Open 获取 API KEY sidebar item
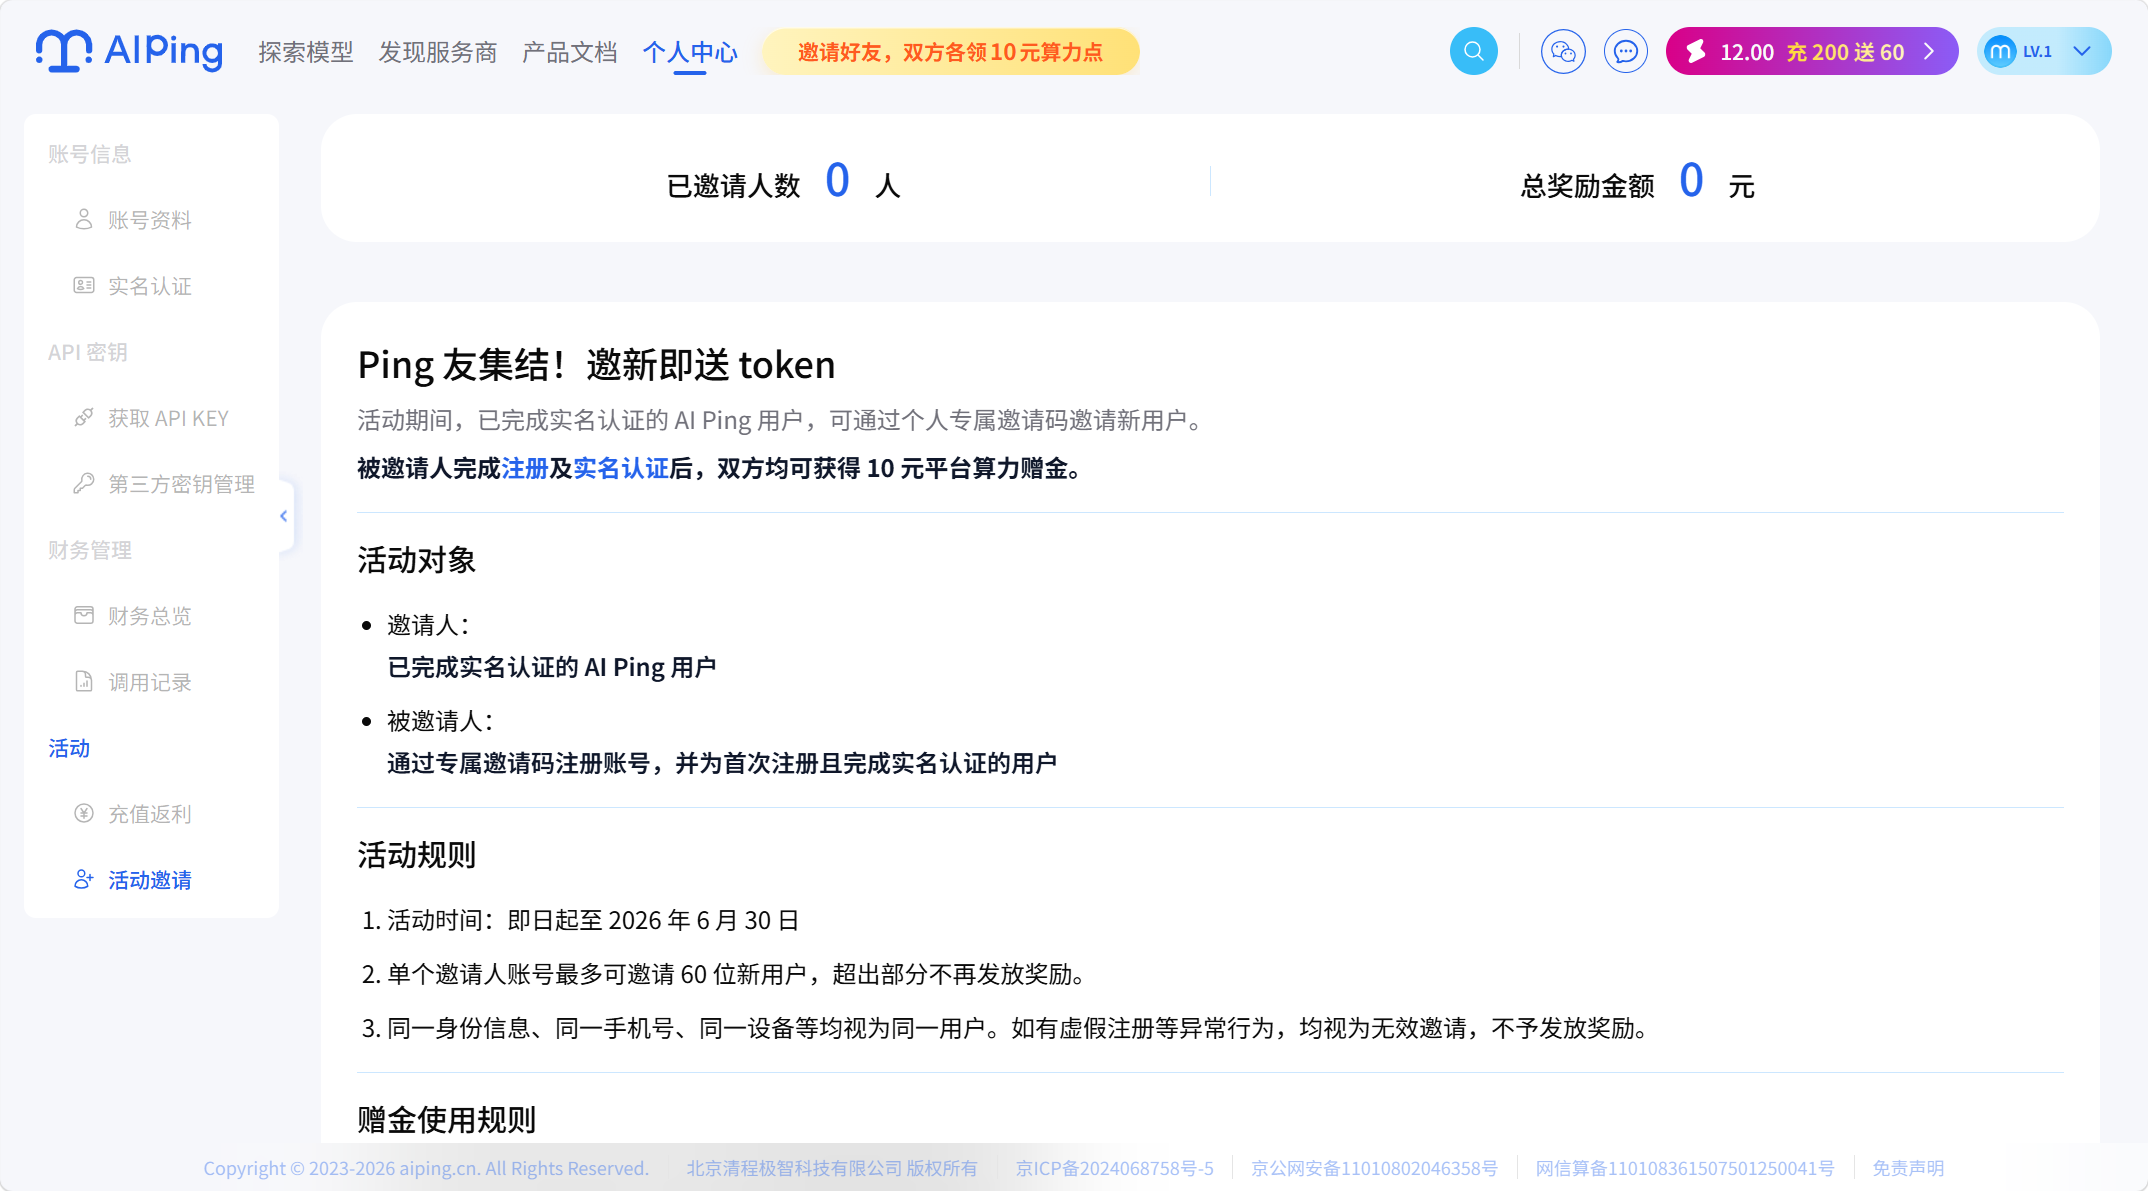Image resolution: width=2148 pixels, height=1191 pixels. coord(168,418)
